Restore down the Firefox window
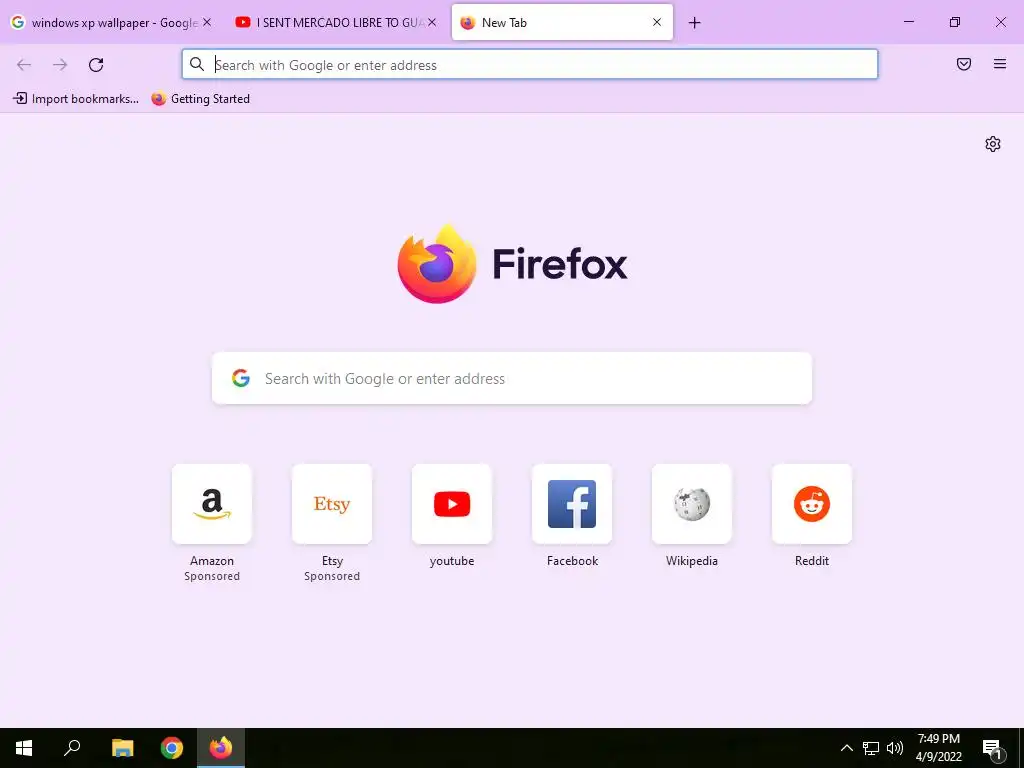 click(x=955, y=22)
